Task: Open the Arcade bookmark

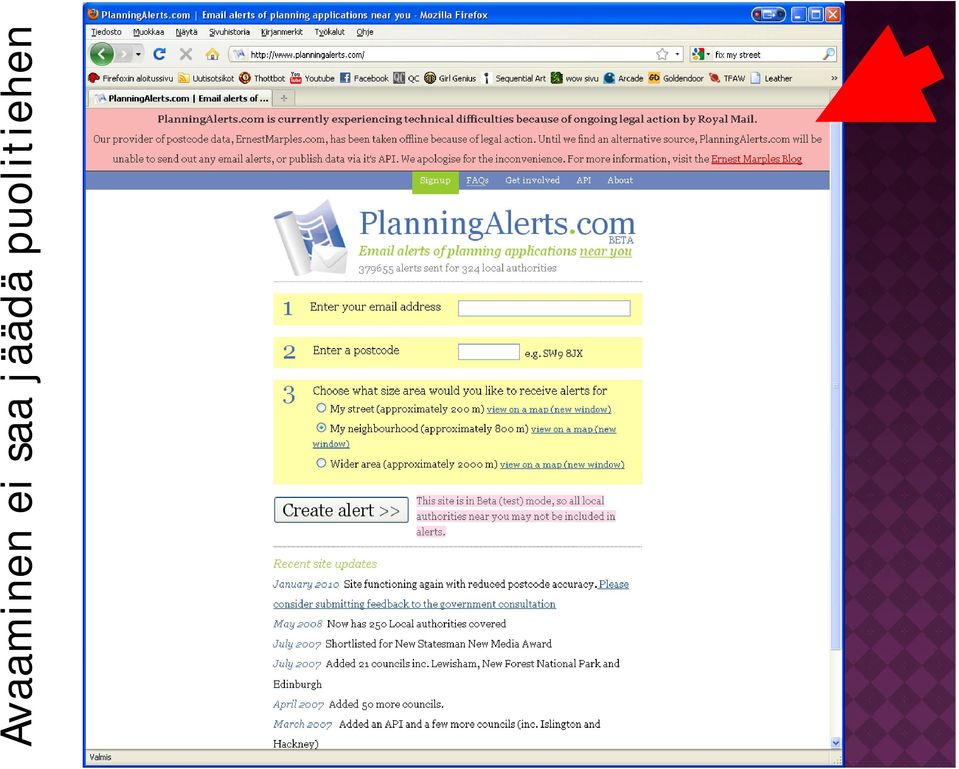Action: pos(623,78)
